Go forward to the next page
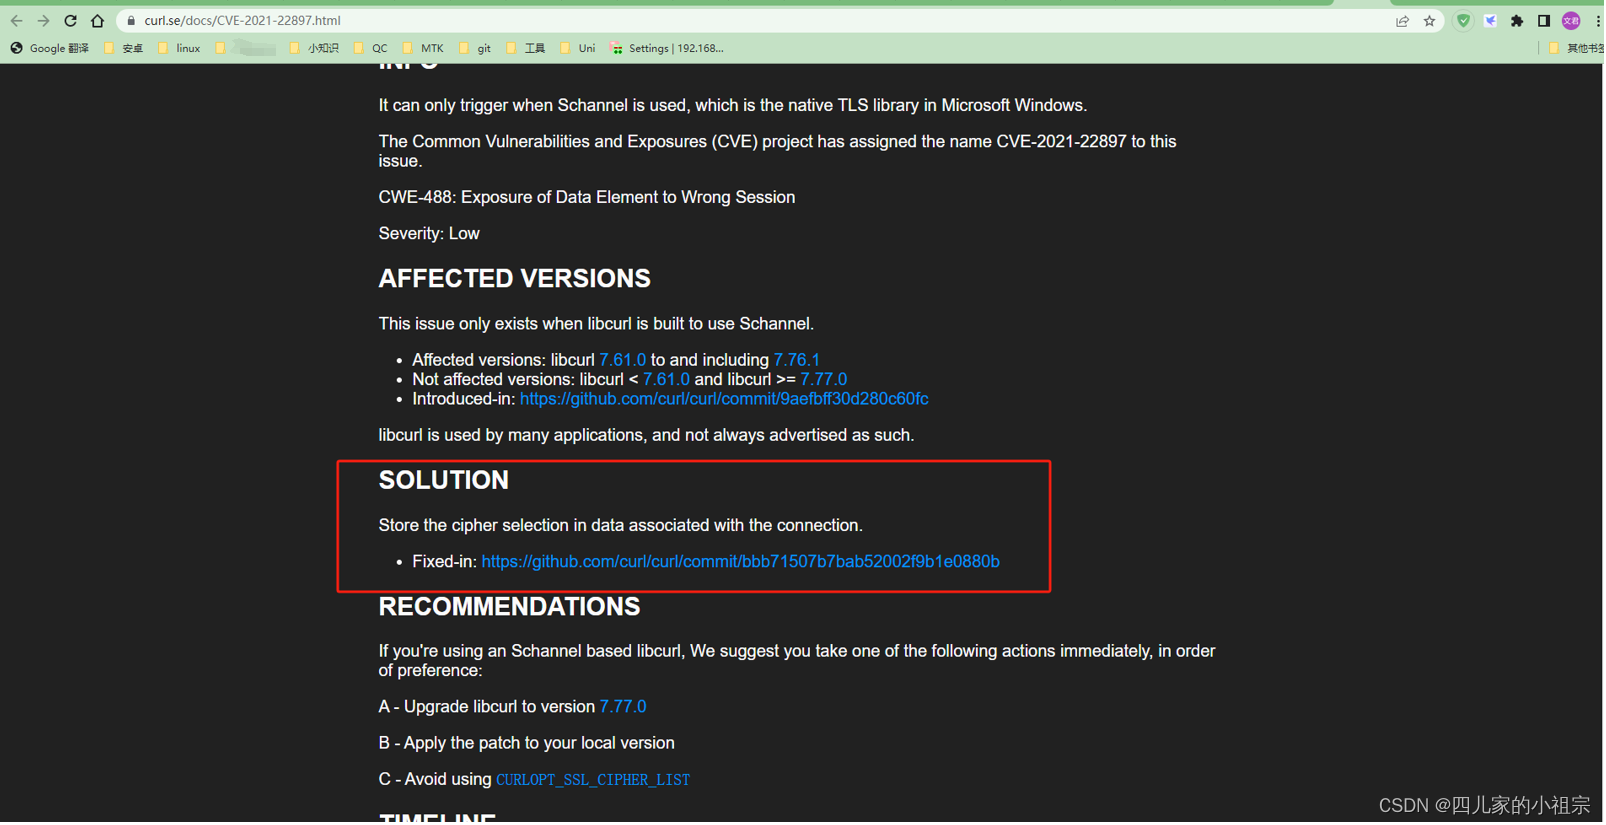The height and width of the screenshot is (825, 1606). 43,20
